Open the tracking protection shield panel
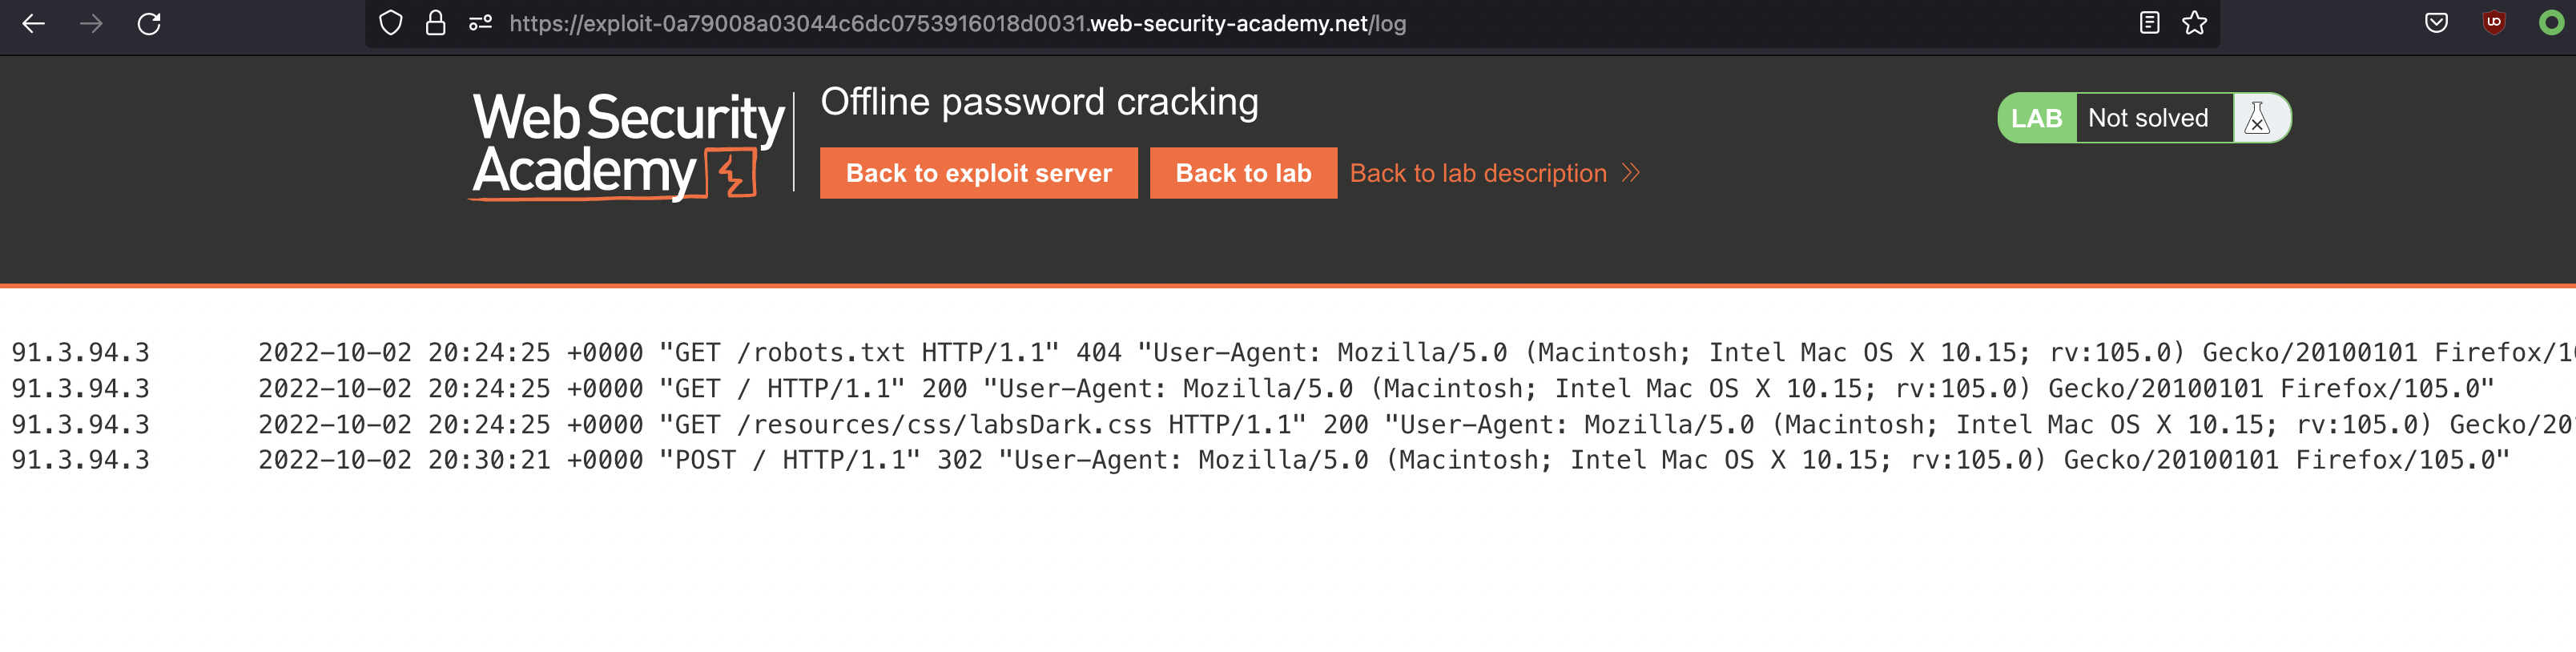2576x652 pixels. (391, 24)
